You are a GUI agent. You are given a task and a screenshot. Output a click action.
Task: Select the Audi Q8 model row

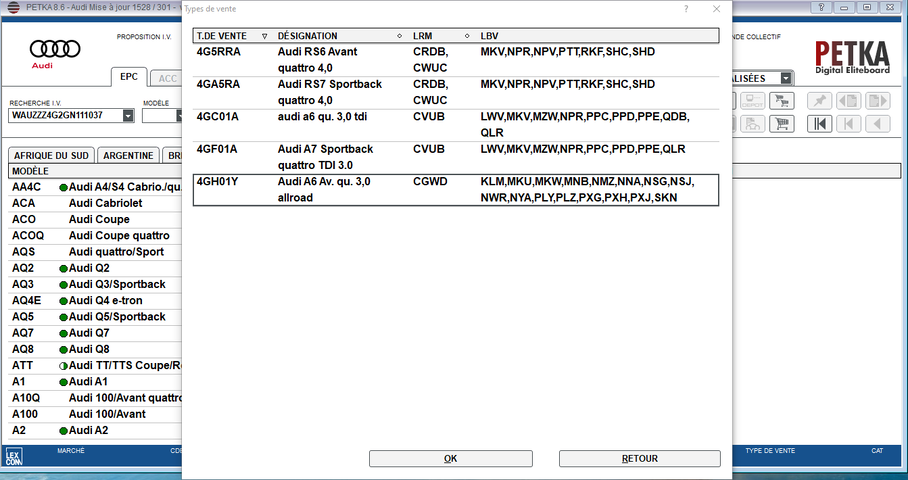coord(96,350)
